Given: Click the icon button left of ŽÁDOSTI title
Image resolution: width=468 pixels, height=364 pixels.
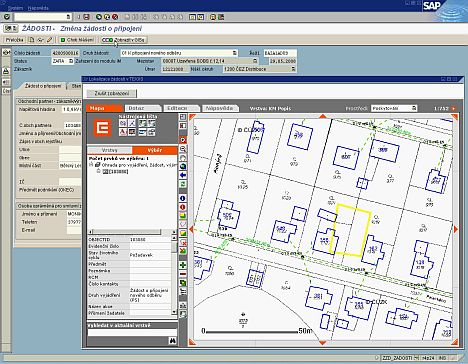Looking at the screenshot, I should click(11, 29).
